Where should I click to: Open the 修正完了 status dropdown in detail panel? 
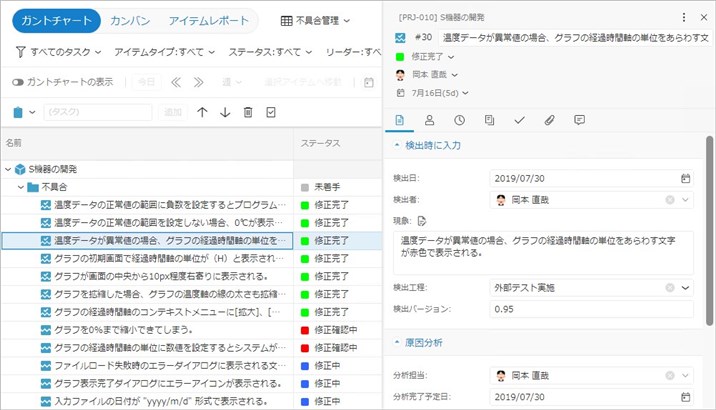click(x=432, y=56)
